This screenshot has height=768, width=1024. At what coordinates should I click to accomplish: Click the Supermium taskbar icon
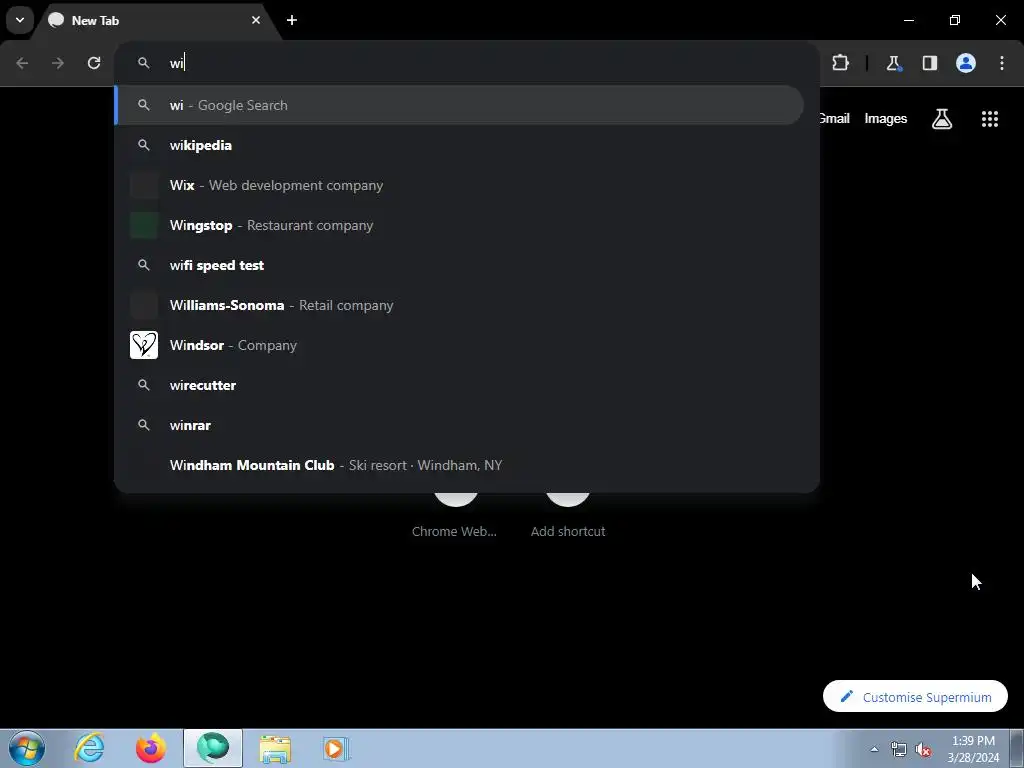pyautogui.click(x=213, y=748)
